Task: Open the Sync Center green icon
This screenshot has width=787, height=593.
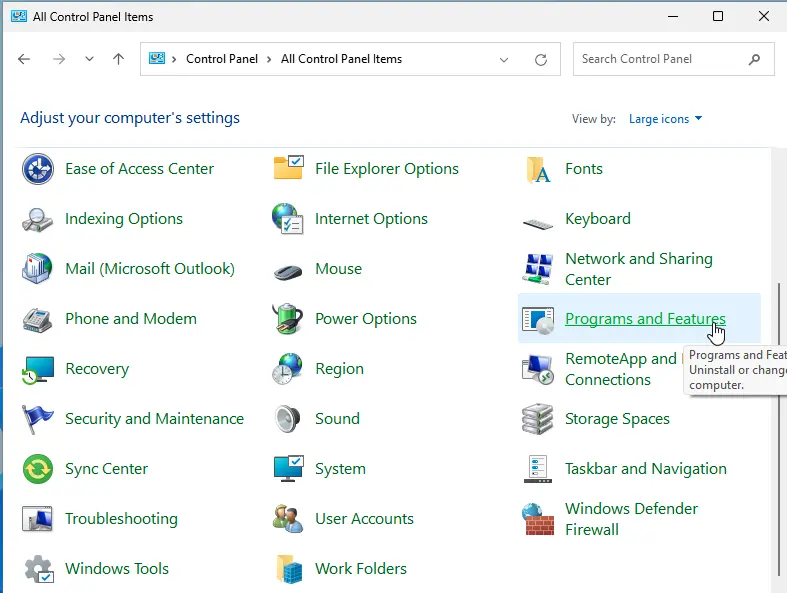Action: click(x=38, y=469)
